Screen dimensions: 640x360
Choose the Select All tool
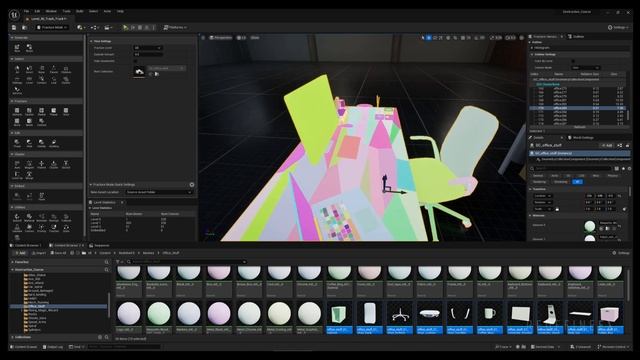tap(17, 69)
